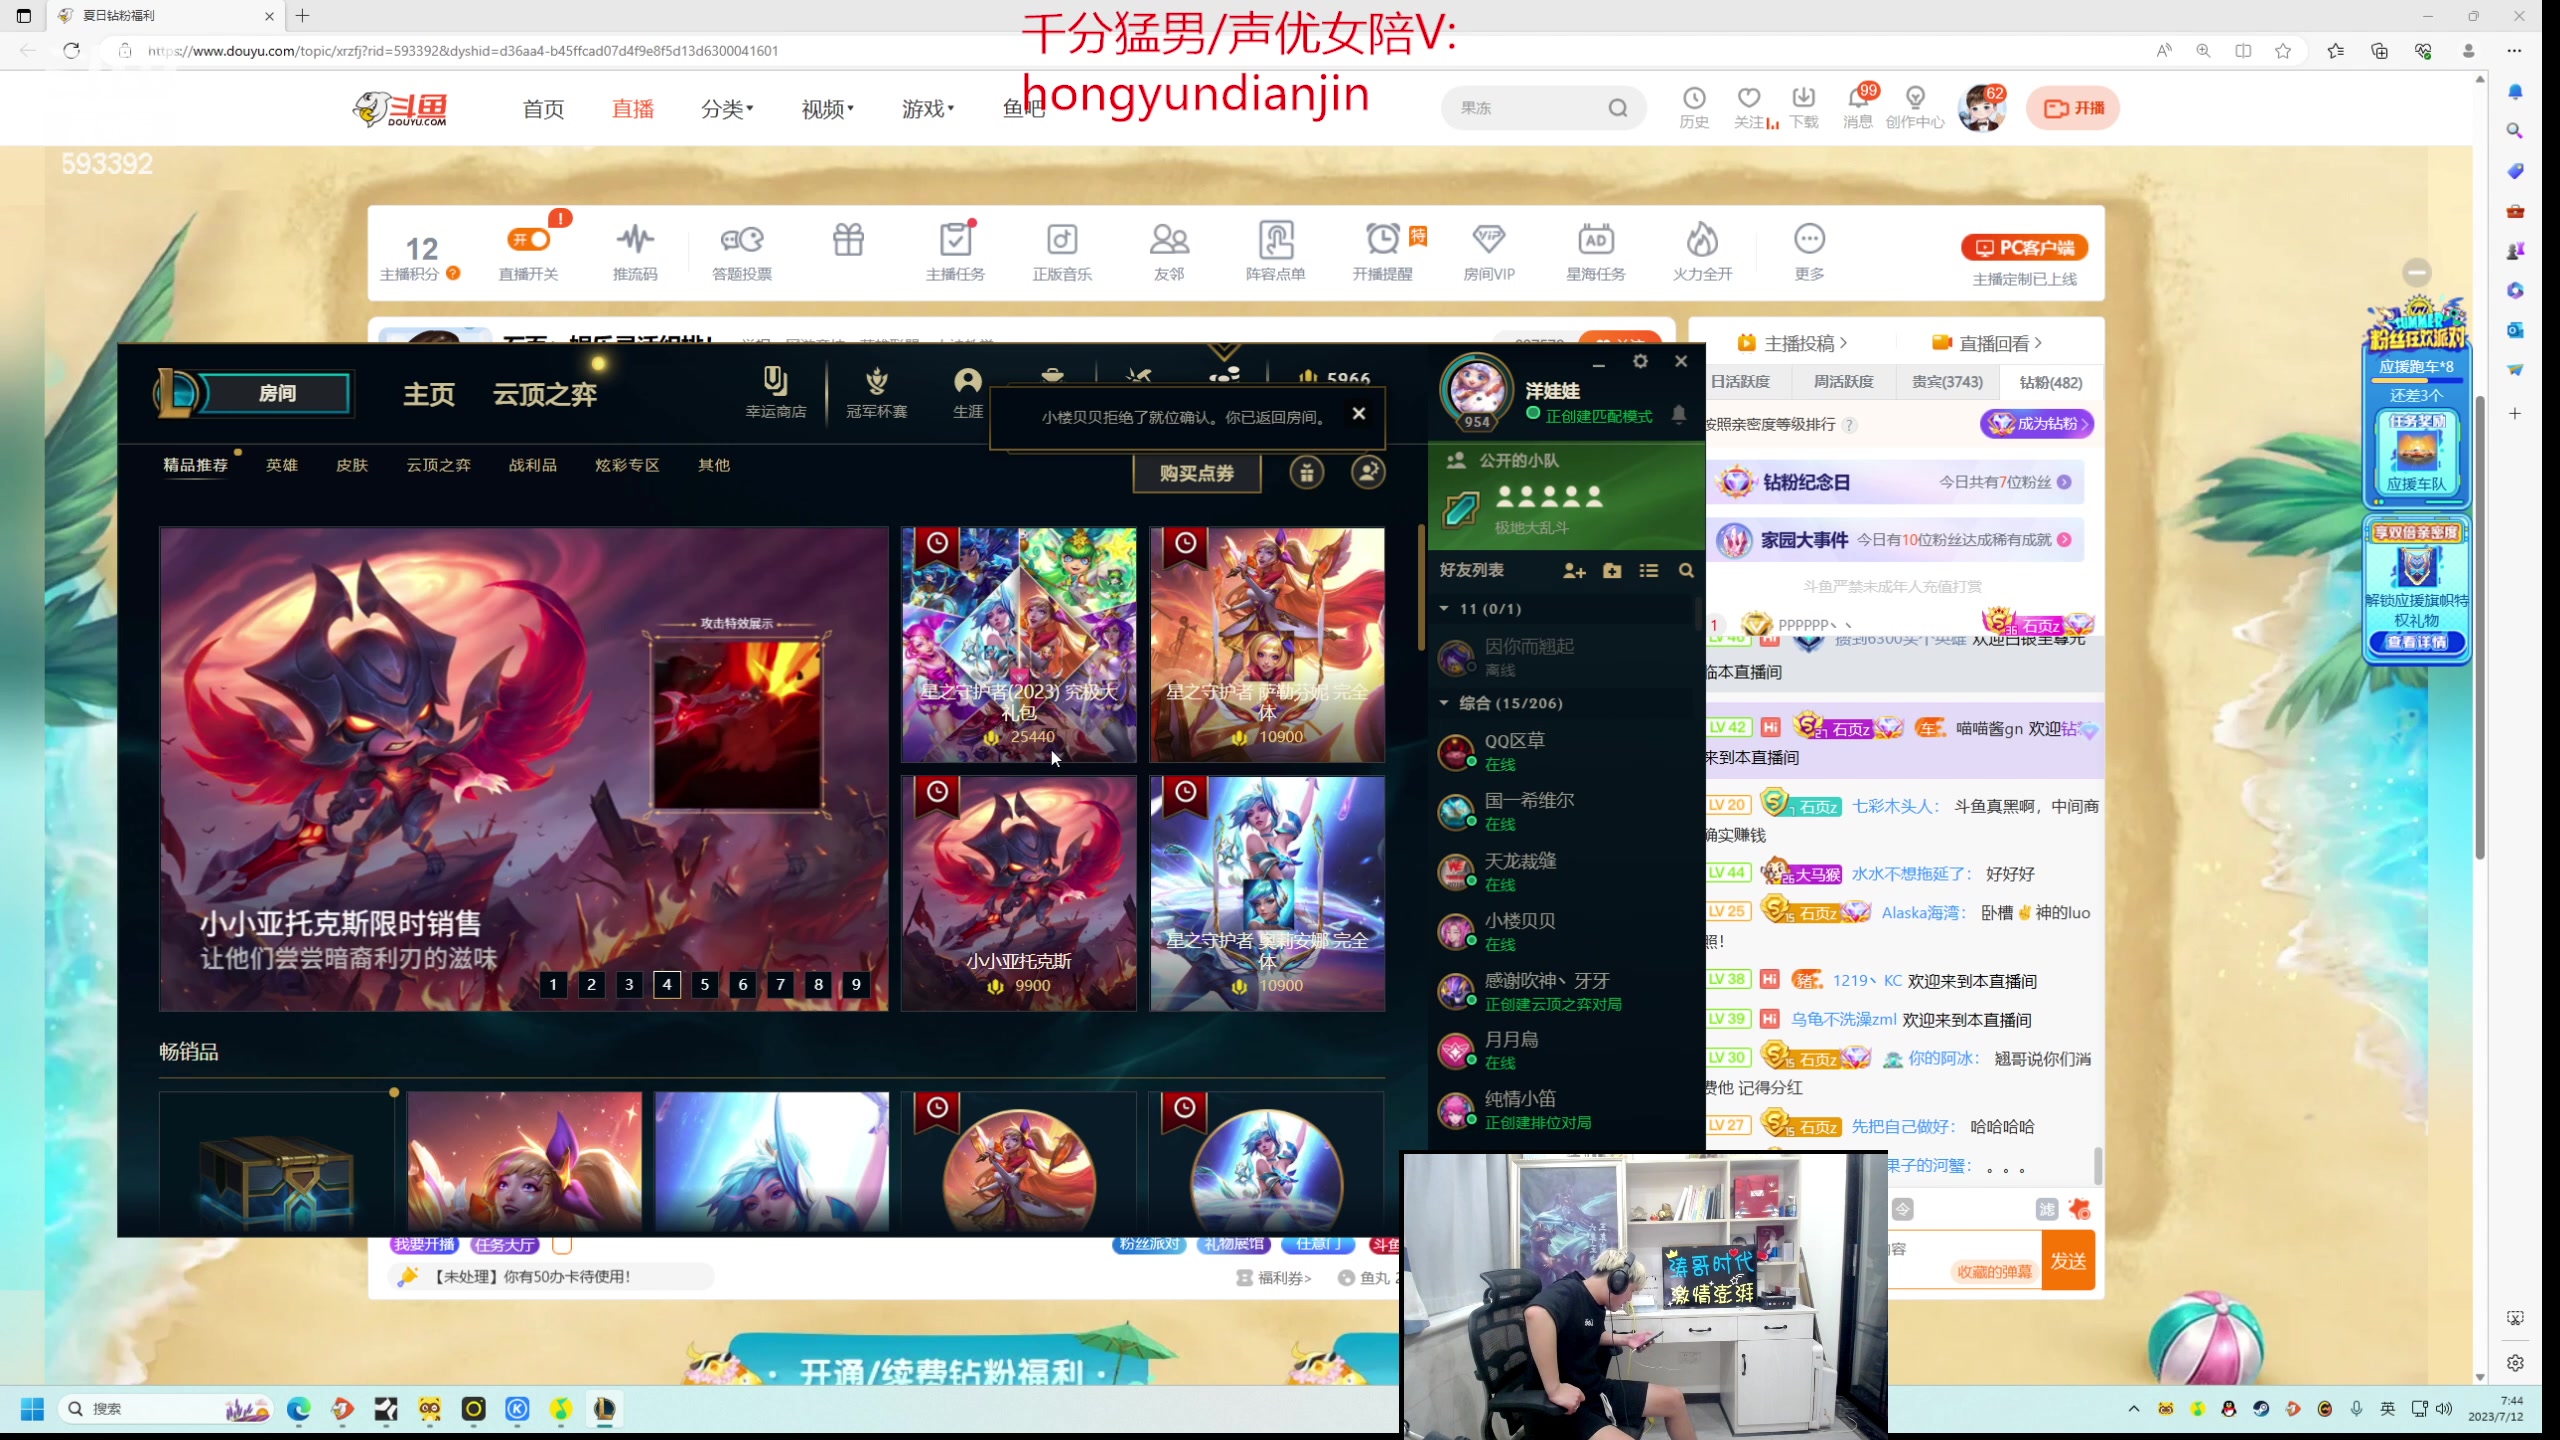
Task: Open the 答题投票 quiz vote icon
Action: coord(742,251)
